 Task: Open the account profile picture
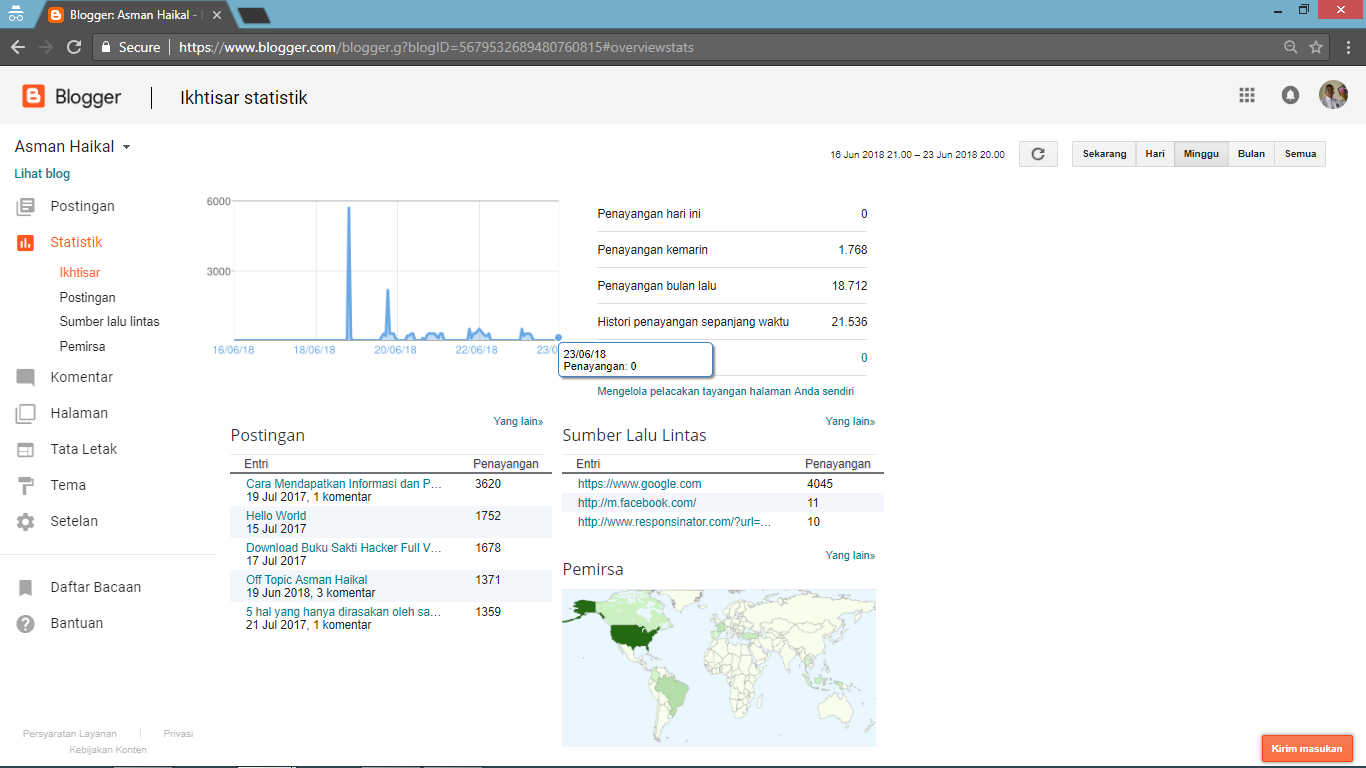pos(1333,95)
